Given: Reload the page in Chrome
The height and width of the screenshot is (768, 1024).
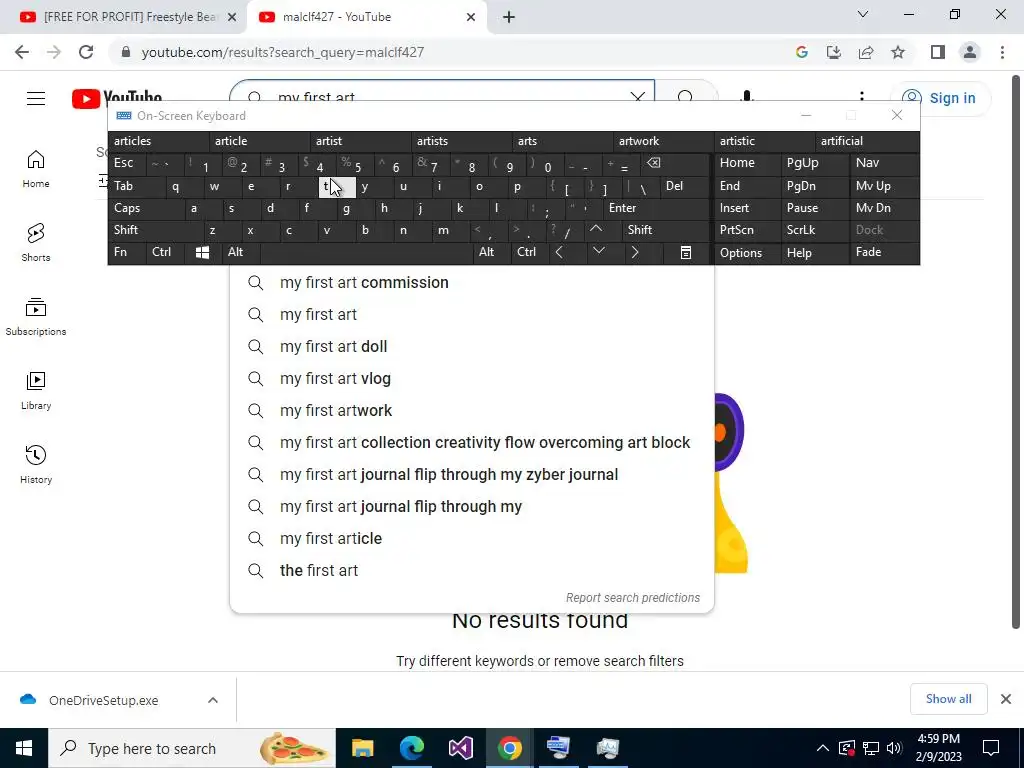Looking at the screenshot, I should (x=86, y=52).
